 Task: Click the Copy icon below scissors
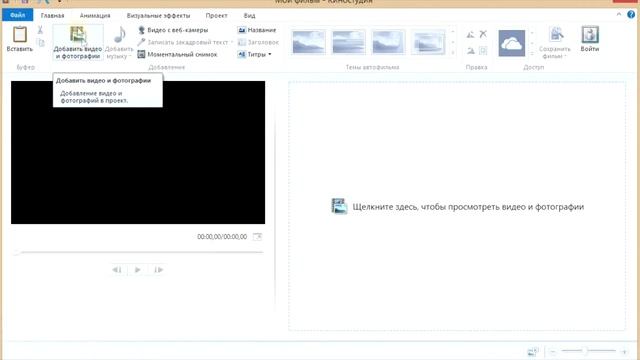(40, 42)
